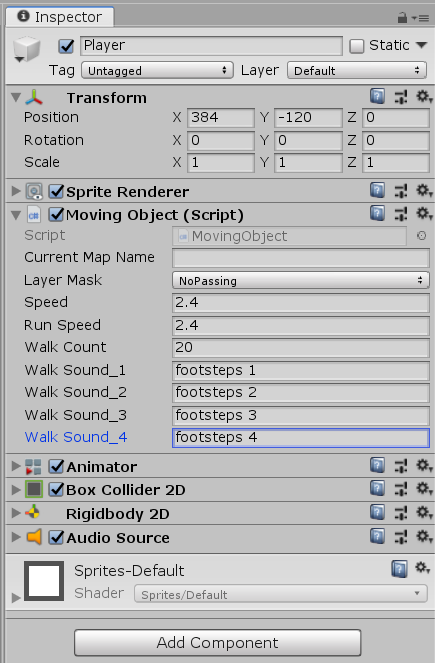Open Moving Object preset icon

point(401,214)
